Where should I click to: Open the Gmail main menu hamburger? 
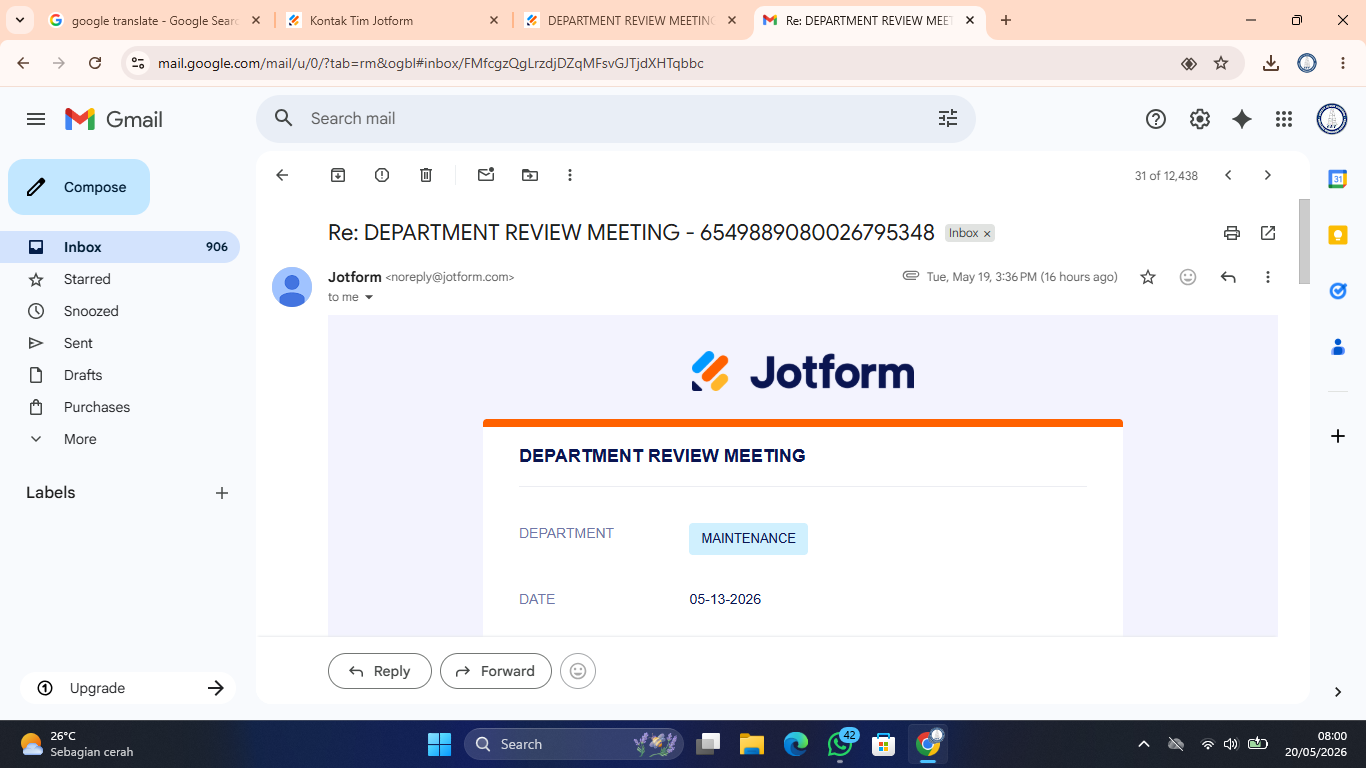coord(36,119)
